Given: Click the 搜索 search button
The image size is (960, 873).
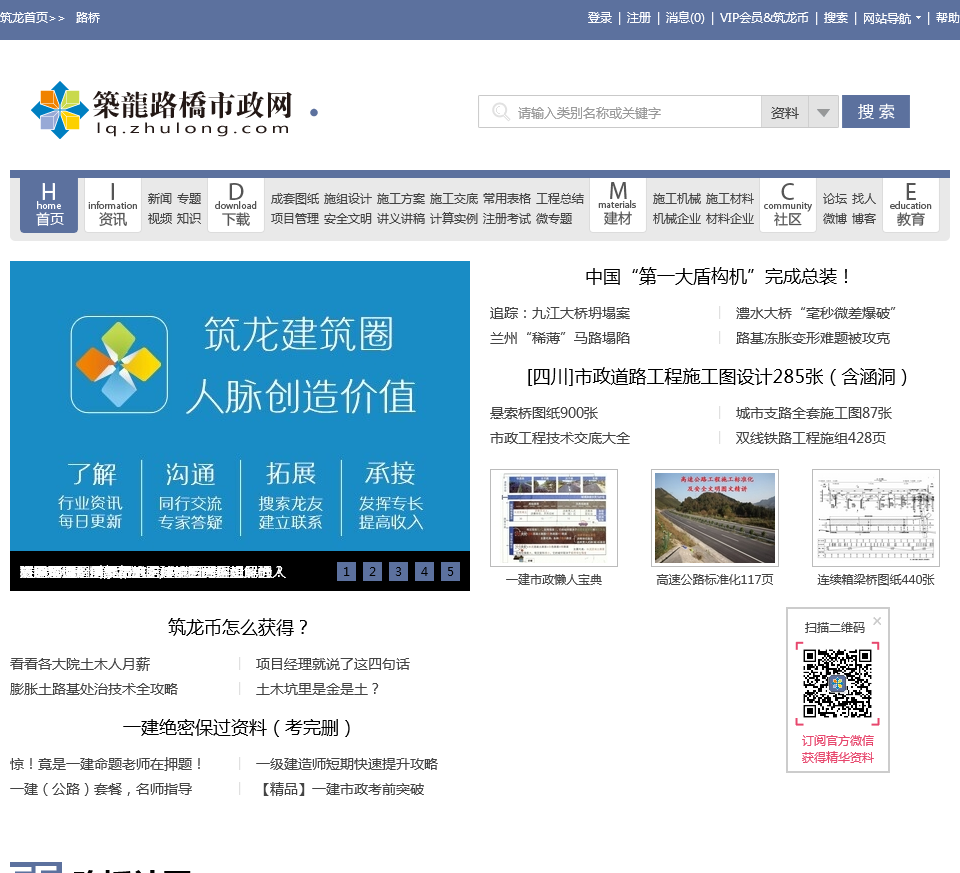Looking at the screenshot, I should 876,111.
